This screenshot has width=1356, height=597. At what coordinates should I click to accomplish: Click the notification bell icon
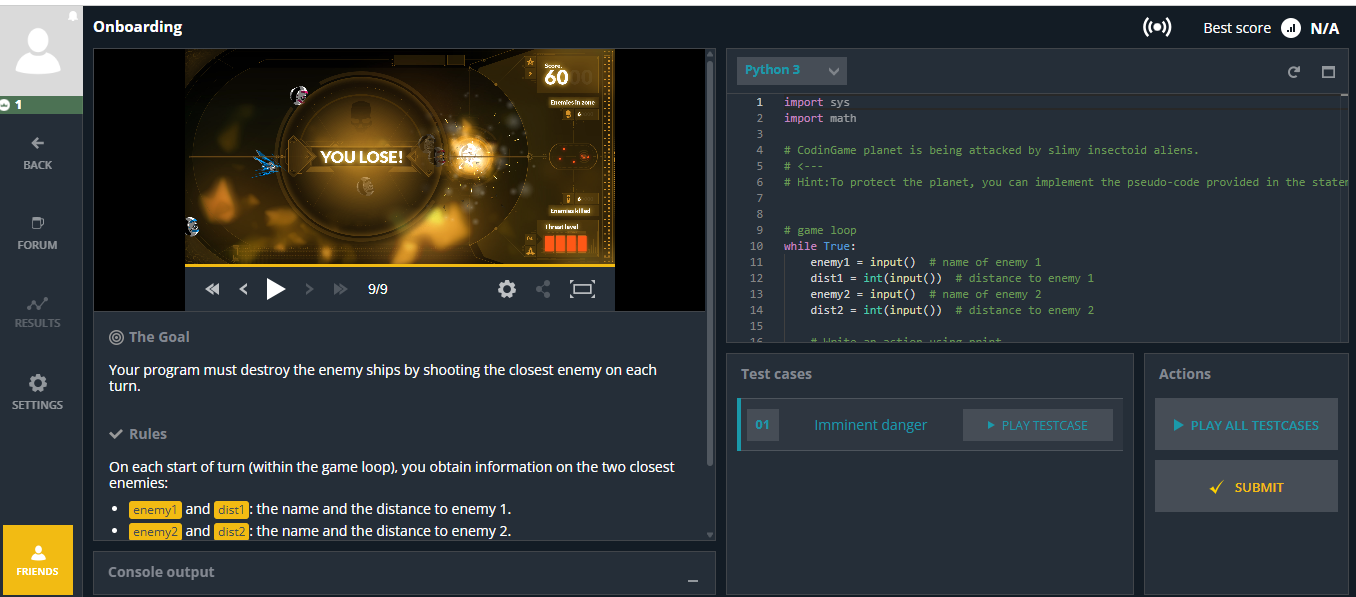72,16
